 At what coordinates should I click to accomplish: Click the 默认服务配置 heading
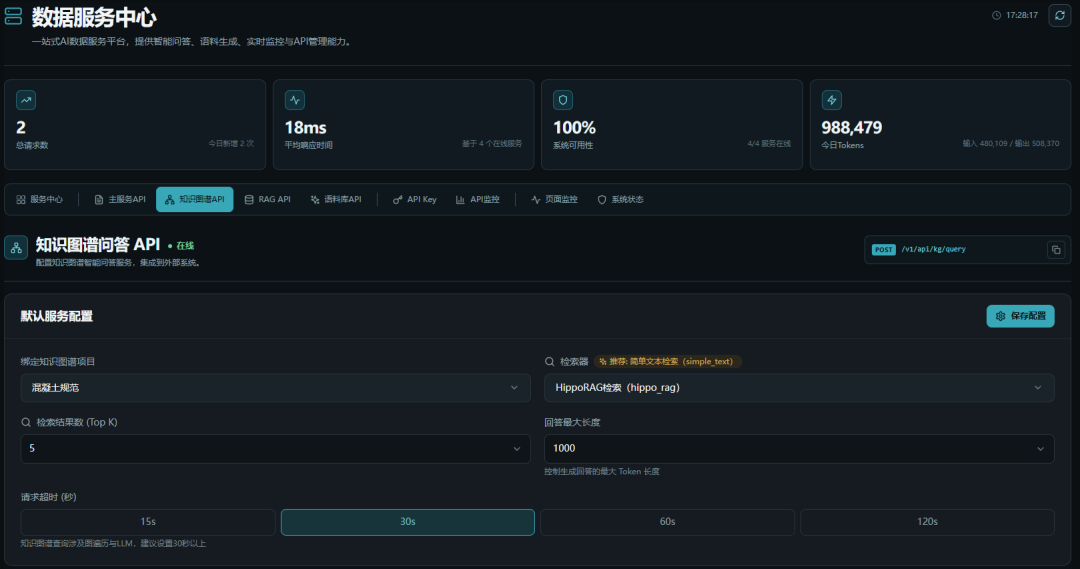pos(56,316)
